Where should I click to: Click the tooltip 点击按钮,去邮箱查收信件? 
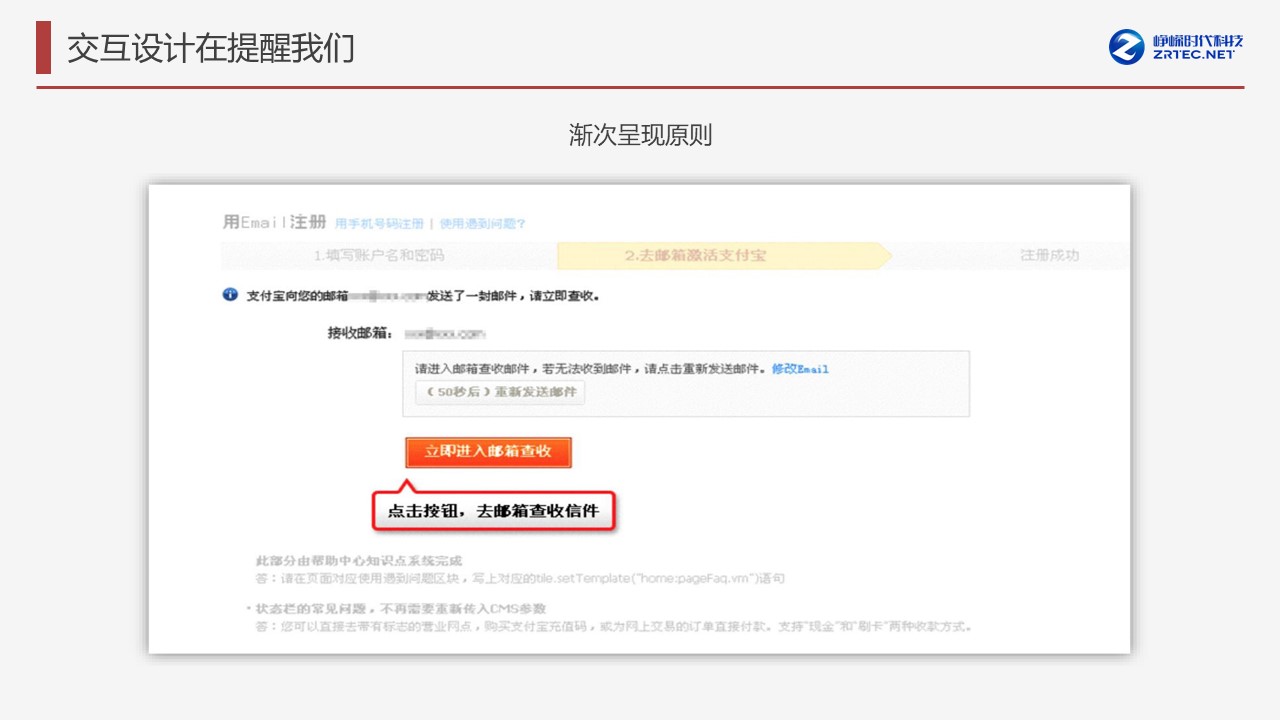(493, 512)
